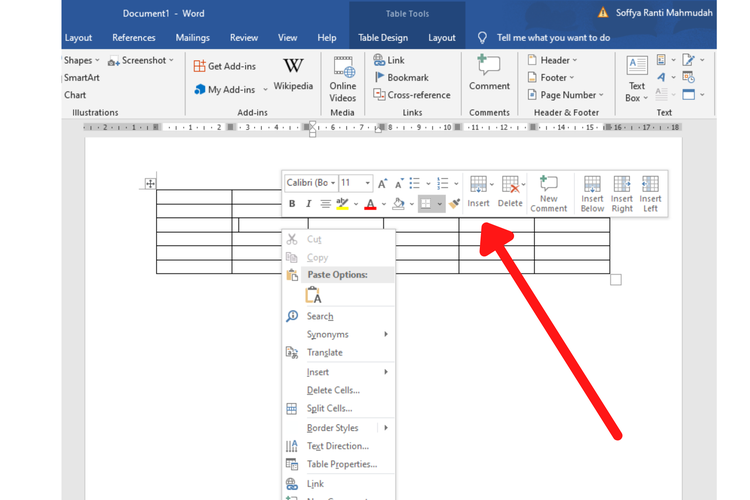
Task: Open the Wikipedia add-in
Action: pos(293,74)
